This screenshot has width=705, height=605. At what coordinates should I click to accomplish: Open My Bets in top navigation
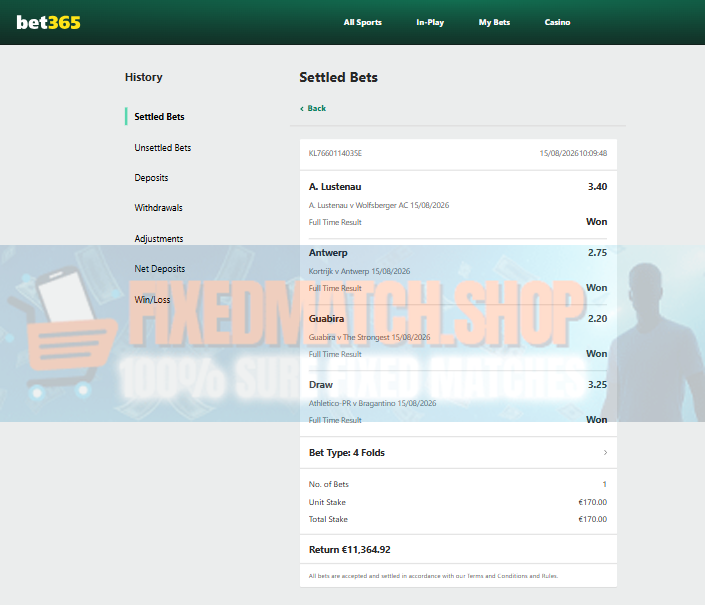(494, 22)
